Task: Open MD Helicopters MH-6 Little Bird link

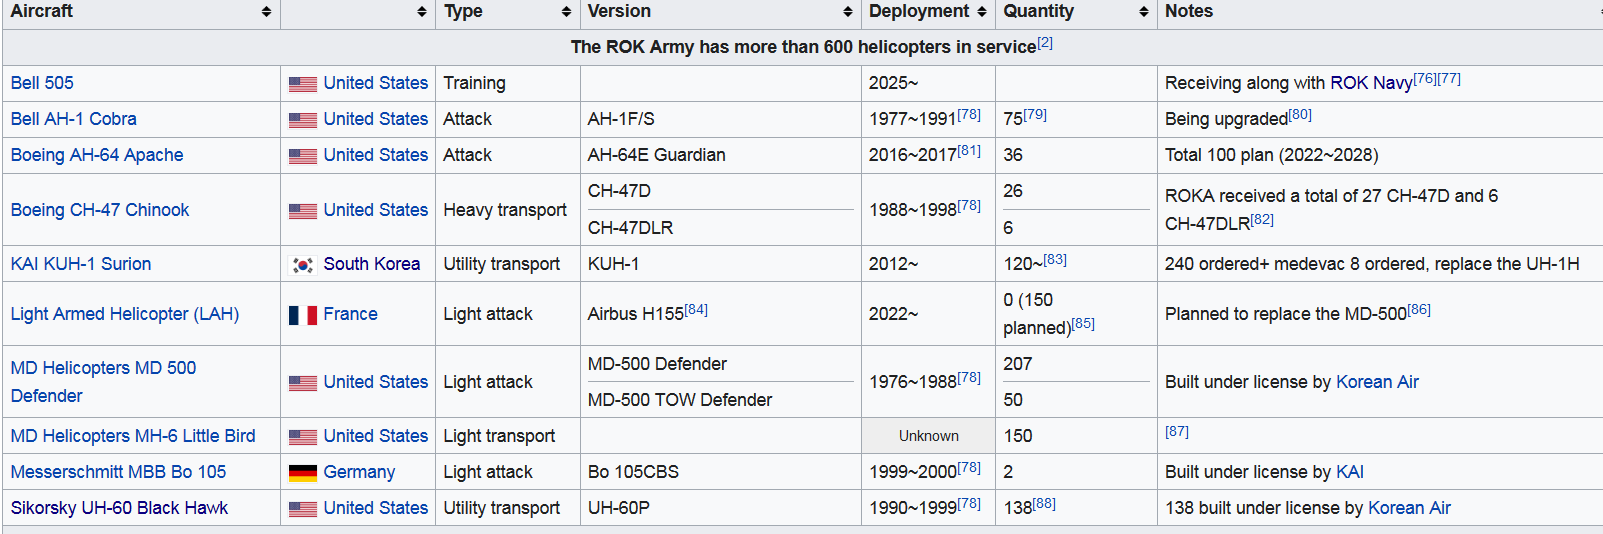Action: coord(133,436)
